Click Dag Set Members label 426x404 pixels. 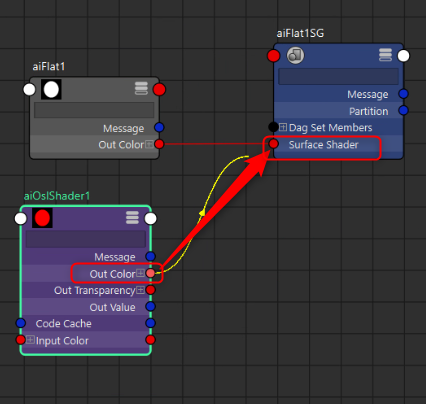click(330, 128)
